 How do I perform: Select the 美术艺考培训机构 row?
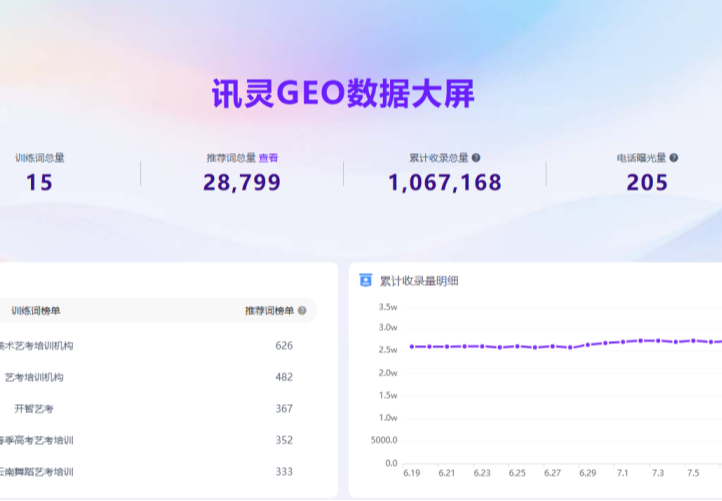[157, 345]
